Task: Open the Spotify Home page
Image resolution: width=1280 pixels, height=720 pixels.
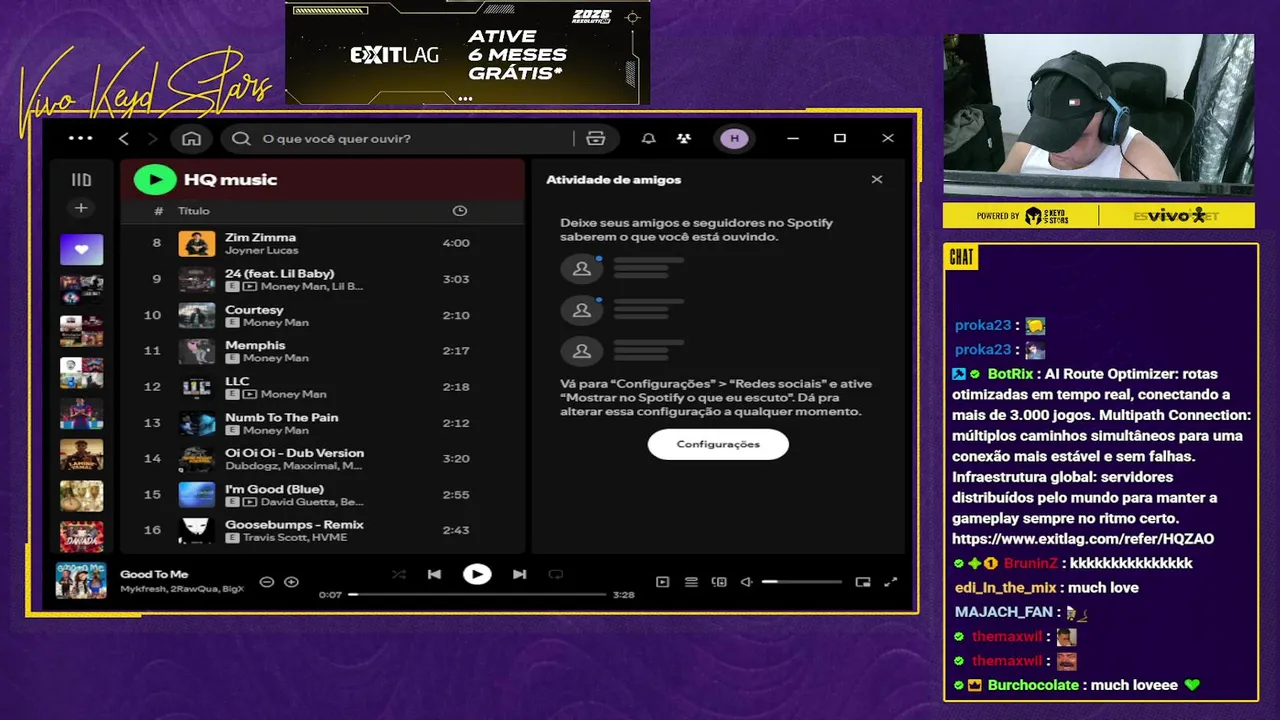Action: click(x=191, y=138)
